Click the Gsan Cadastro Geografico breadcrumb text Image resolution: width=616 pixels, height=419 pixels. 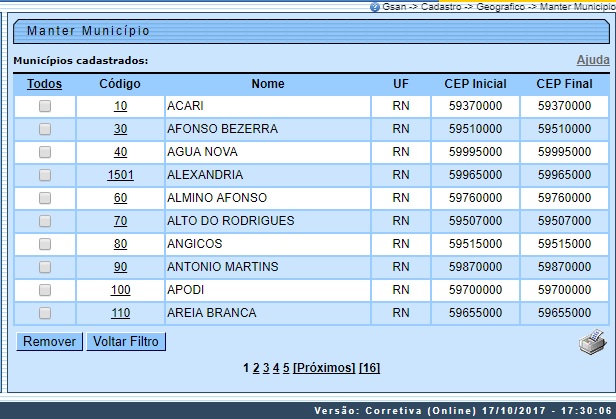point(499,7)
